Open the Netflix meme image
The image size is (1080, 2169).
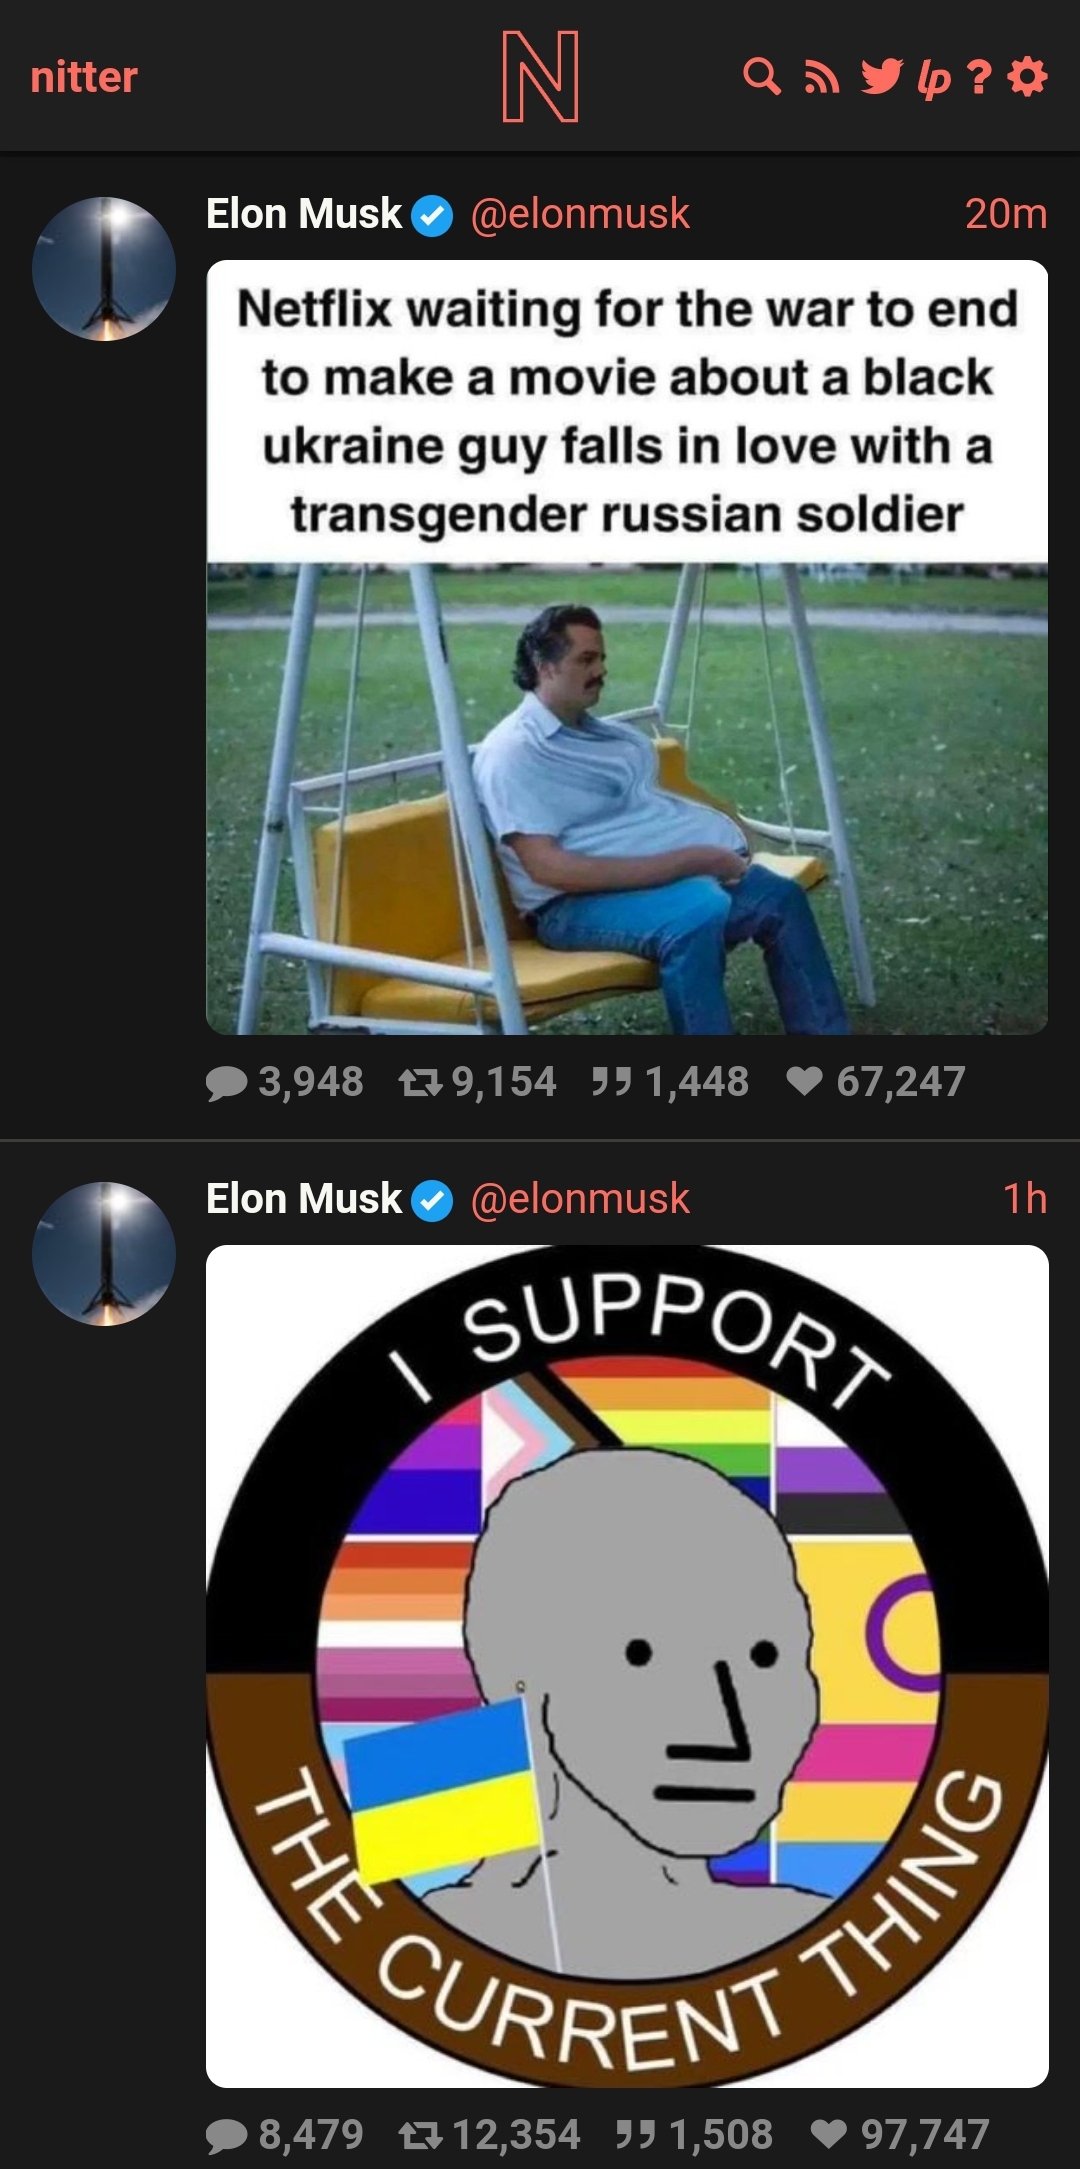click(x=627, y=647)
